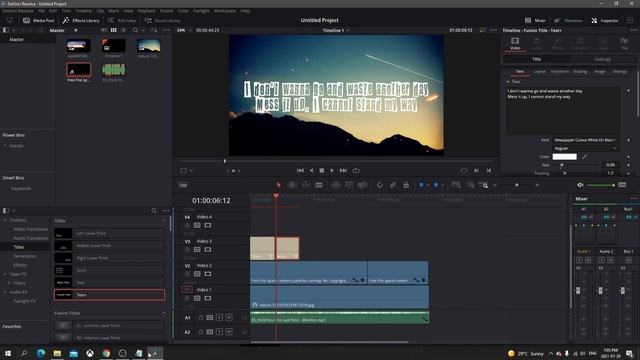Select the second beige Text+ clip on Video 3
640x360 pixels.
[x=287, y=248]
